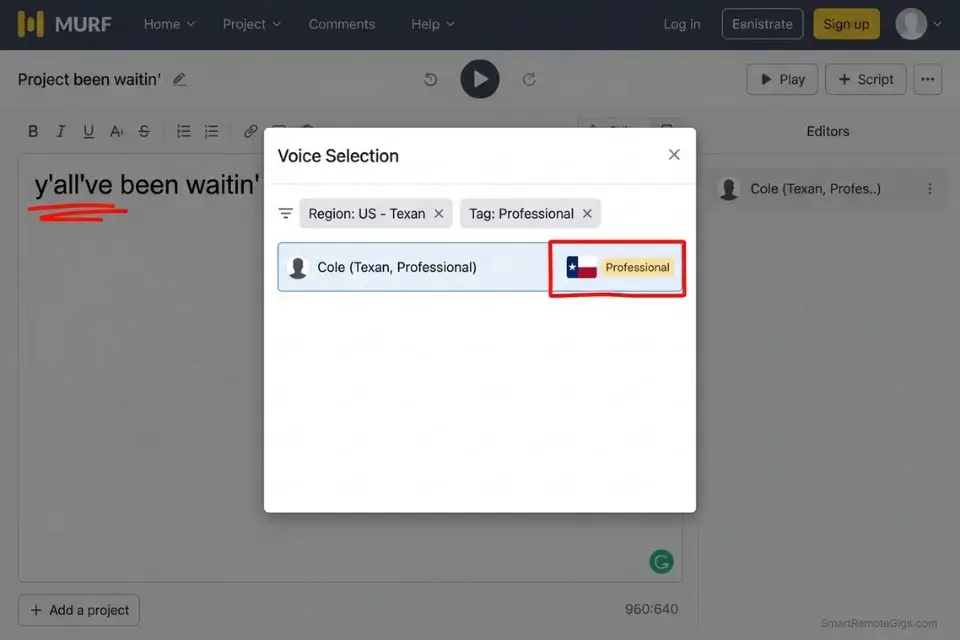The image size is (960, 640).
Task: Remove the Tag Professional filter
Action: [x=587, y=213]
